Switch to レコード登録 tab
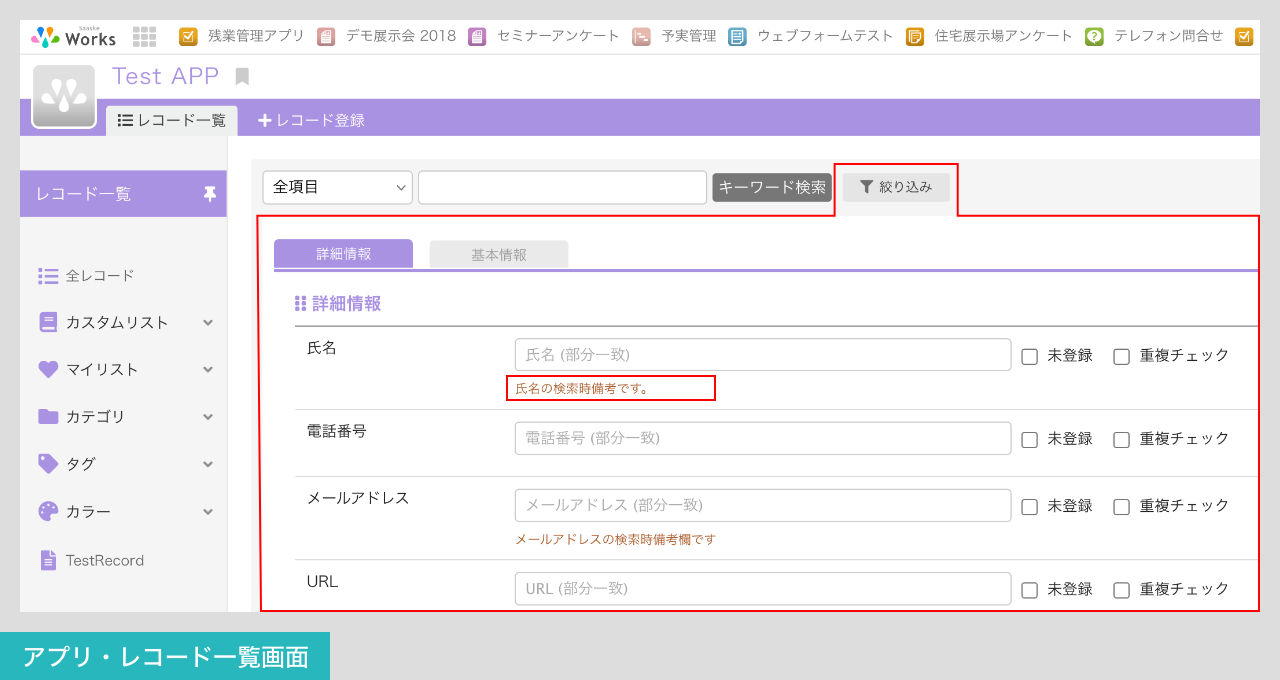Image resolution: width=1280 pixels, height=680 pixels. [311, 121]
